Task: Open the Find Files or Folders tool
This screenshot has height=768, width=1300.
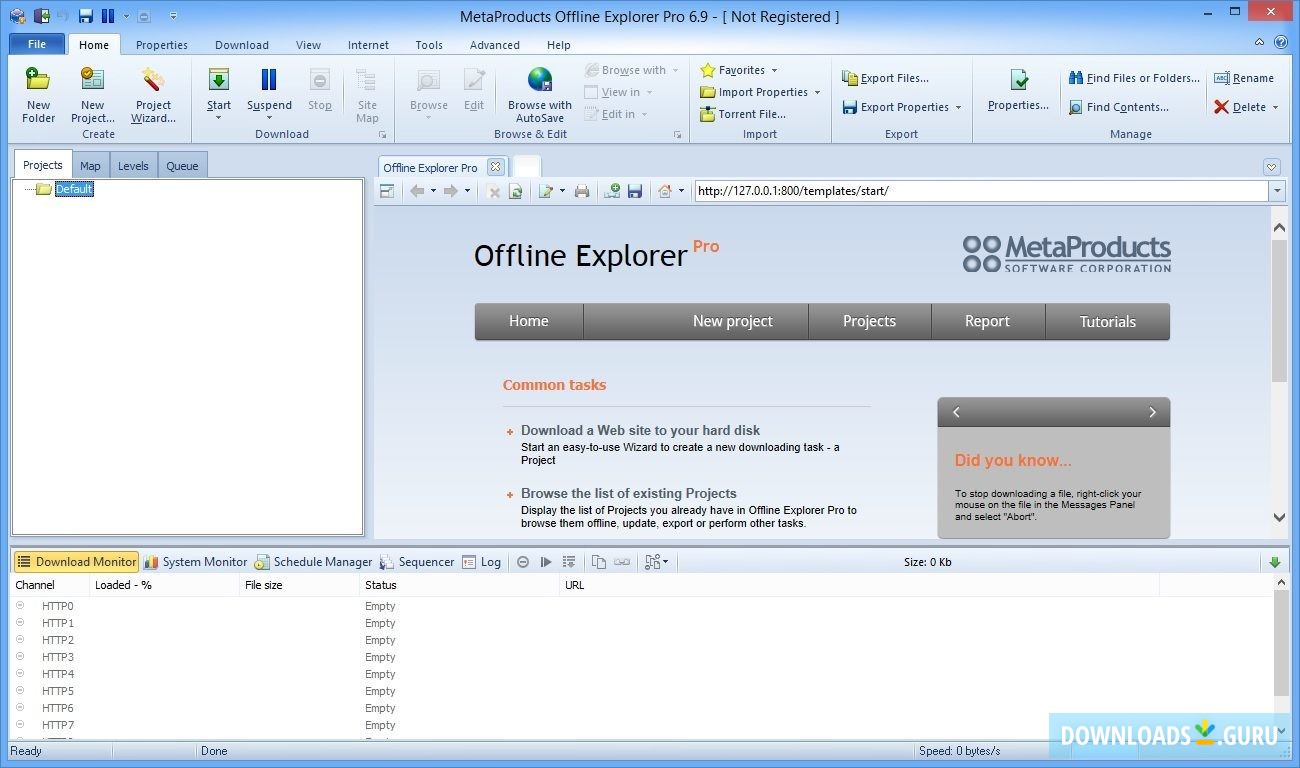Action: (1134, 78)
